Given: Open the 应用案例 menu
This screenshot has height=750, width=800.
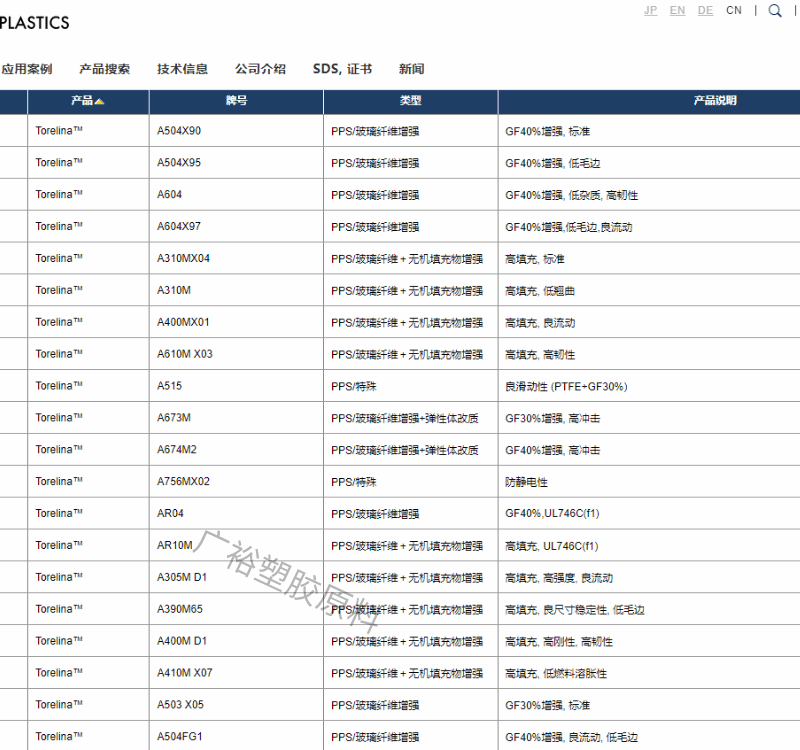Looking at the screenshot, I should coord(27,69).
